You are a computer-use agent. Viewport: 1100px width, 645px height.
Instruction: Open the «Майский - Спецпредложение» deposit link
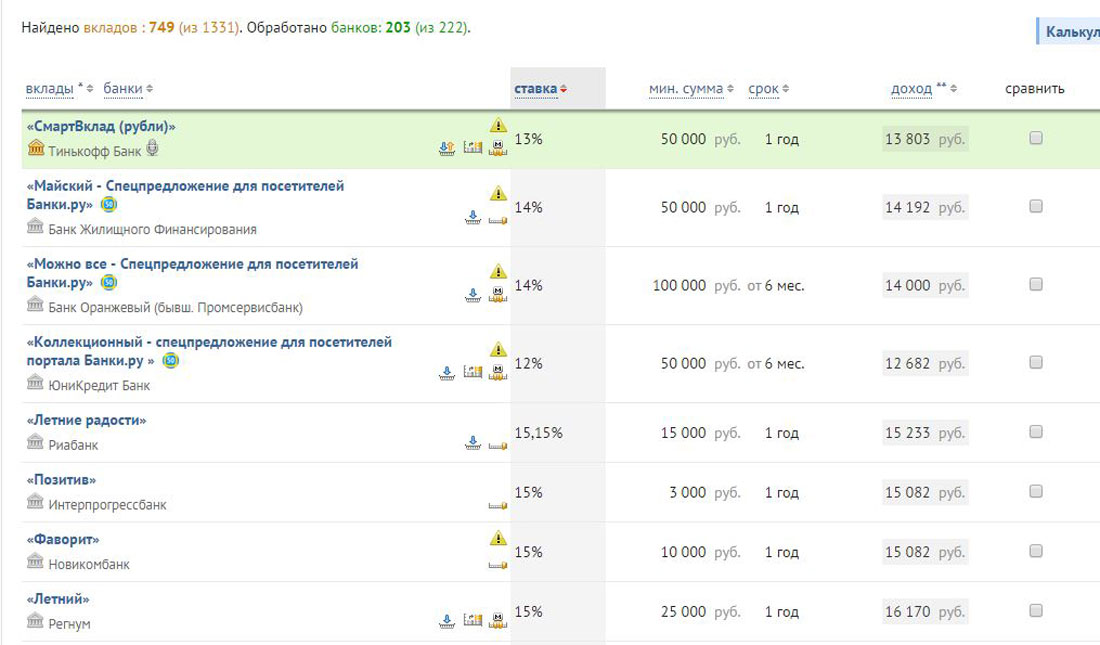coord(185,195)
